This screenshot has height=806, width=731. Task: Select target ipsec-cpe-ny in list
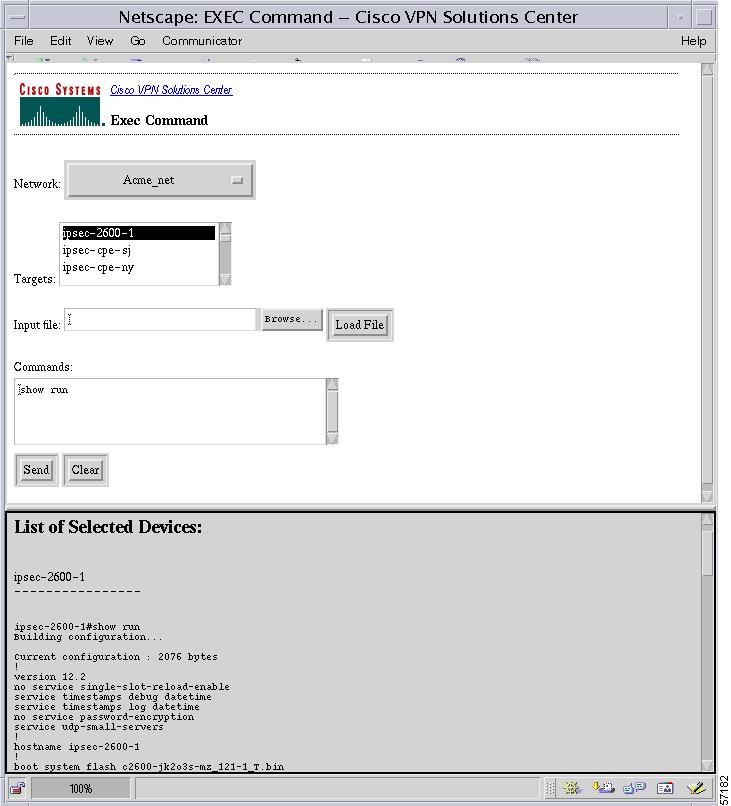(x=139, y=267)
